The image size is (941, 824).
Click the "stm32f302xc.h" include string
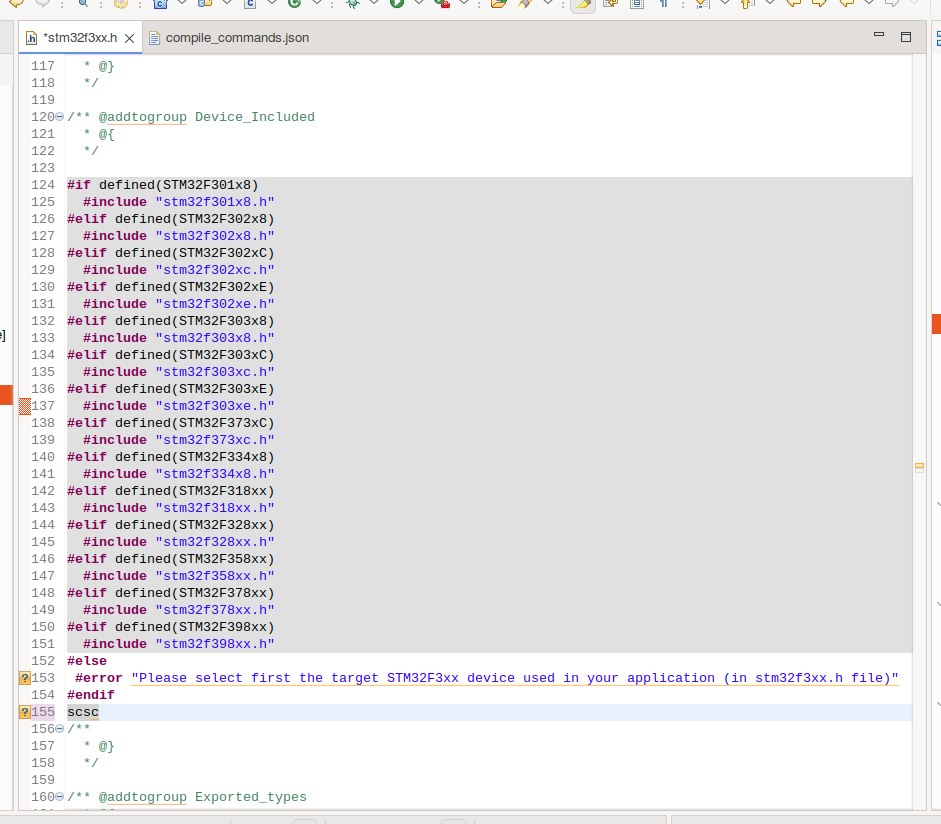pos(215,270)
